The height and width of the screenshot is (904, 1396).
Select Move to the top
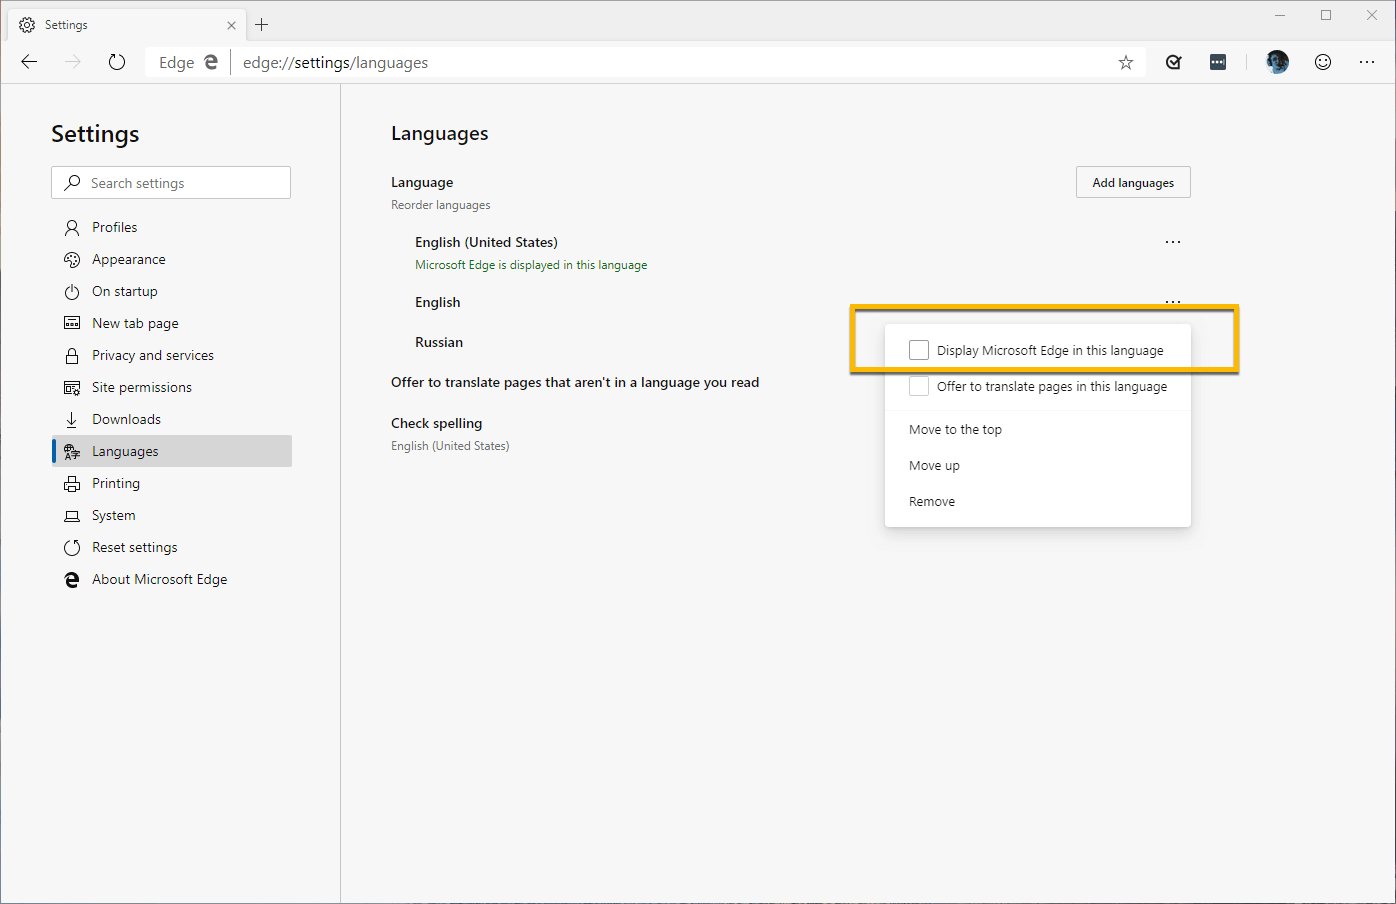click(955, 430)
